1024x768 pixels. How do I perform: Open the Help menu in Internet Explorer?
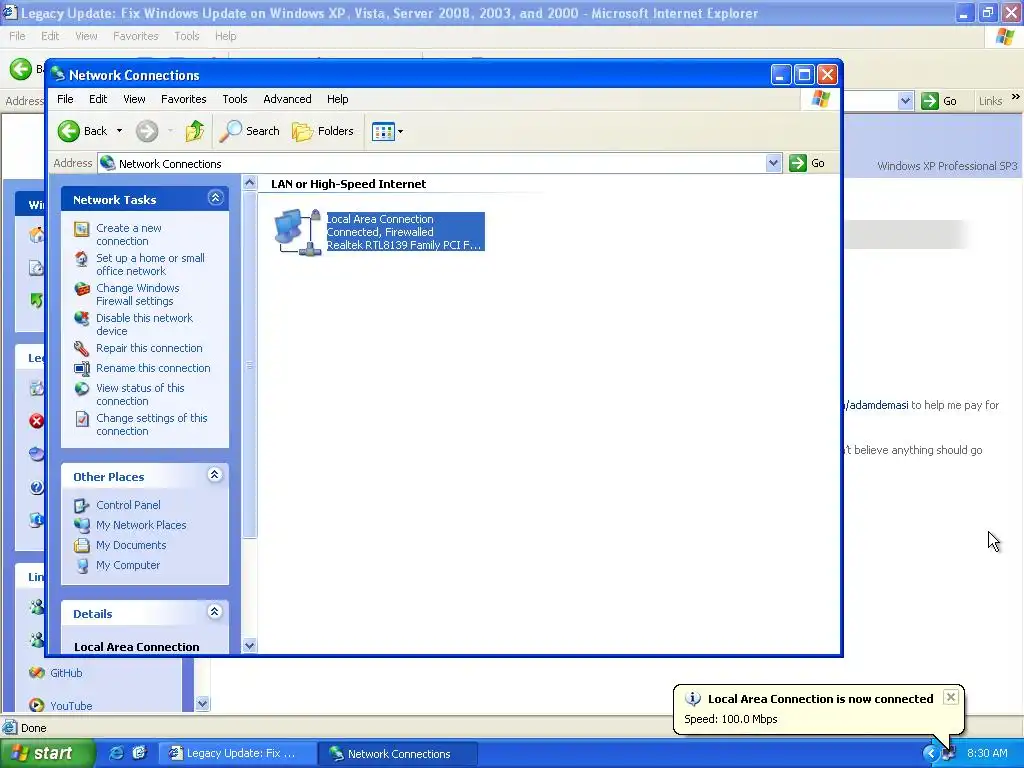click(225, 36)
